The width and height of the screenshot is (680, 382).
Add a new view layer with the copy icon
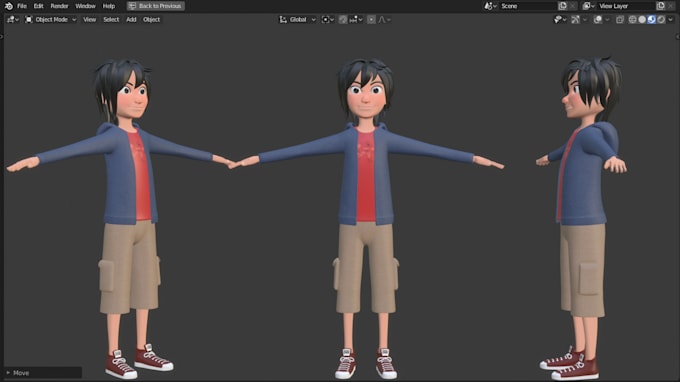point(661,6)
